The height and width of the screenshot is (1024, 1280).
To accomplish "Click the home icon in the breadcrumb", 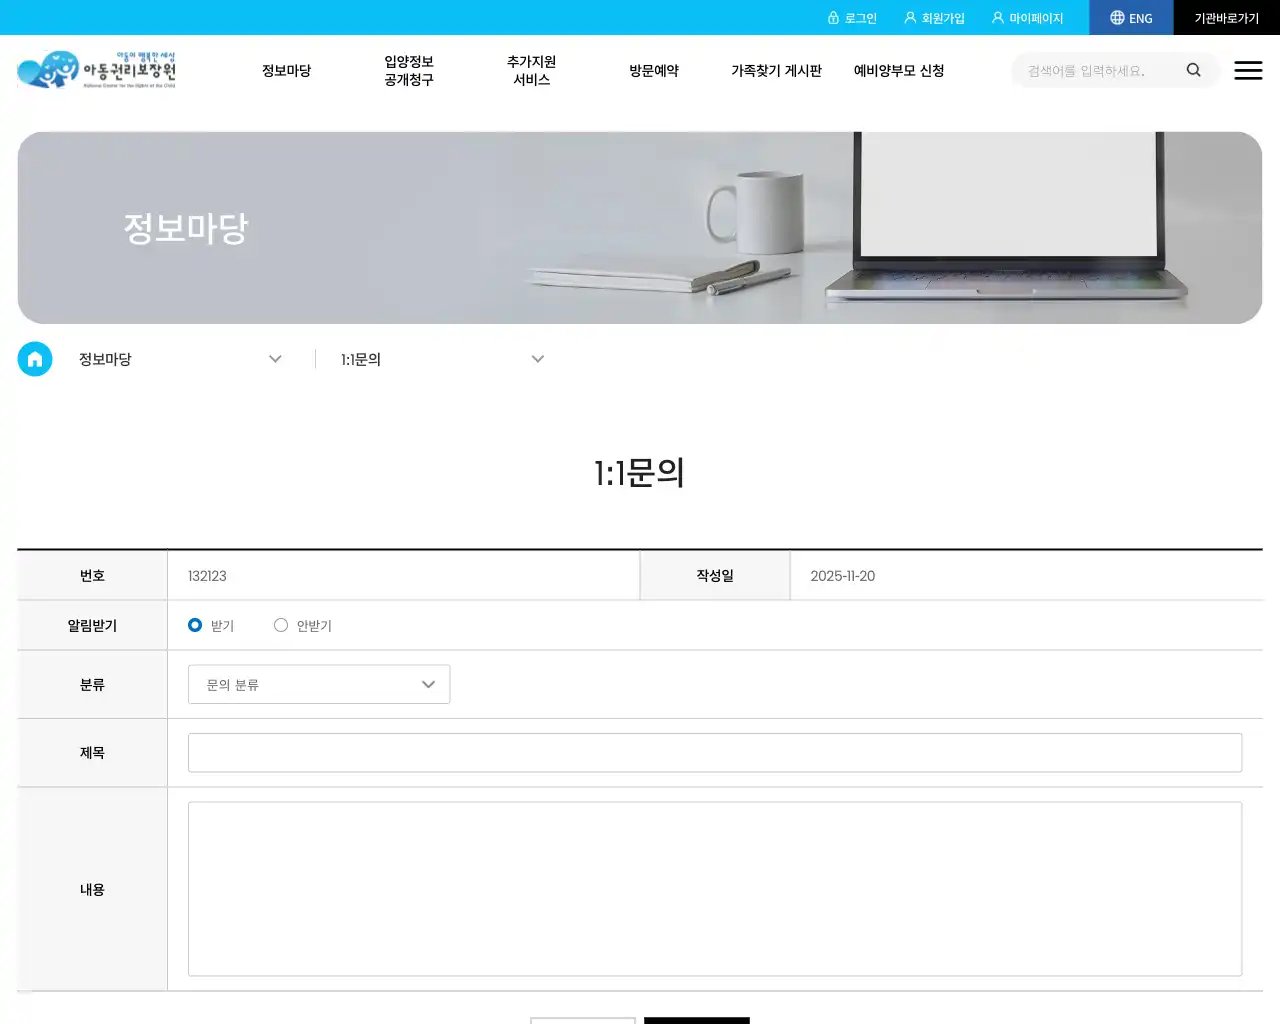I will tap(34, 358).
